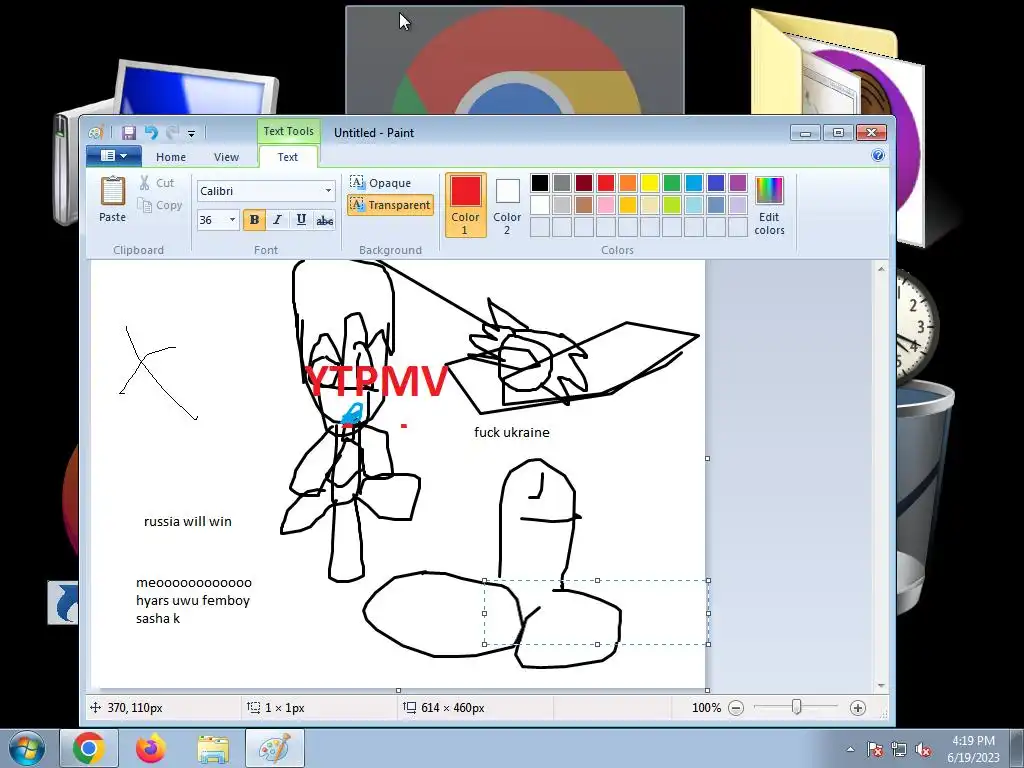Click the zoom slider thumb
This screenshot has width=1024, height=768.
click(x=796, y=707)
